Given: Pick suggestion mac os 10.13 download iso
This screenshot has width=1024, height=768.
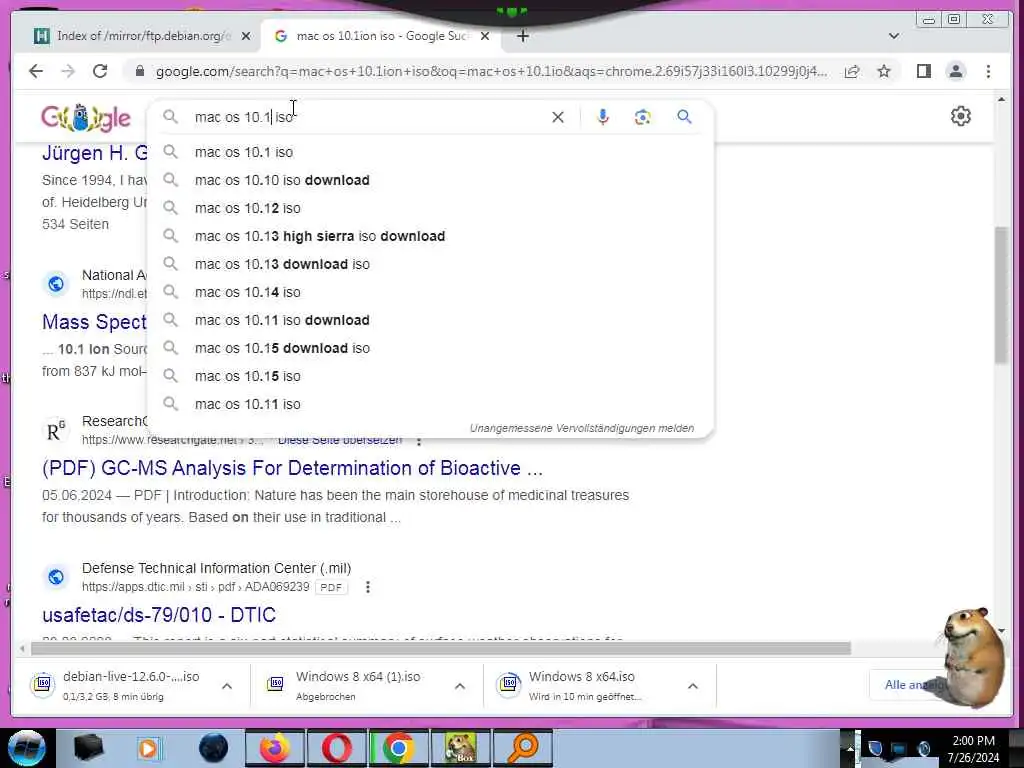Looking at the screenshot, I should 431,264.
